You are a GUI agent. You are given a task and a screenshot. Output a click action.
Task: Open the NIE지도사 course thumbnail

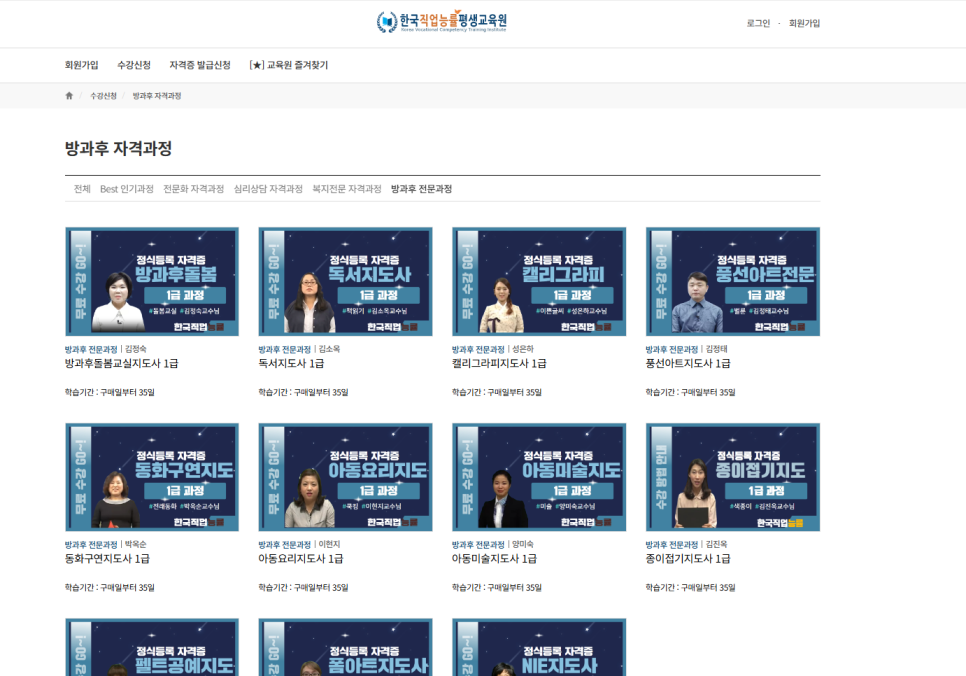coord(539,647)
